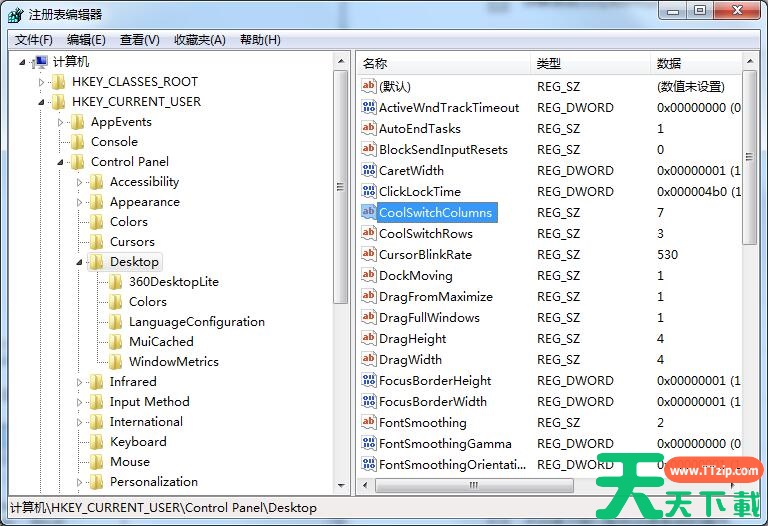Image resolution: width=768 pixels, height=526 pixels.
Task: Collapse the Desktop node arrow
Action: (x=79, y=262)
